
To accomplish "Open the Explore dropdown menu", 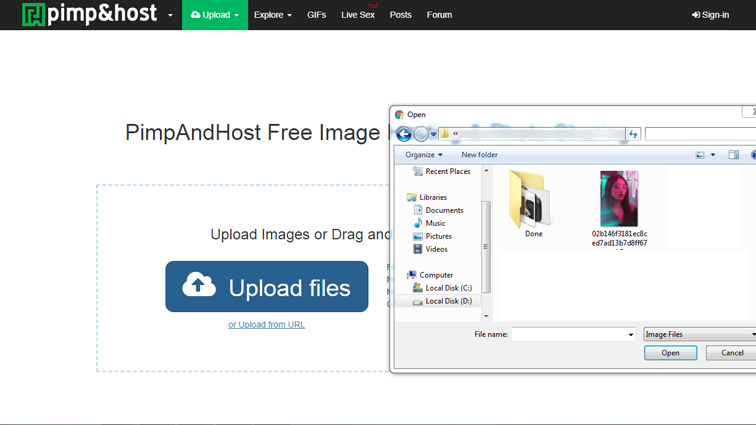I will (x=273, y=15).
